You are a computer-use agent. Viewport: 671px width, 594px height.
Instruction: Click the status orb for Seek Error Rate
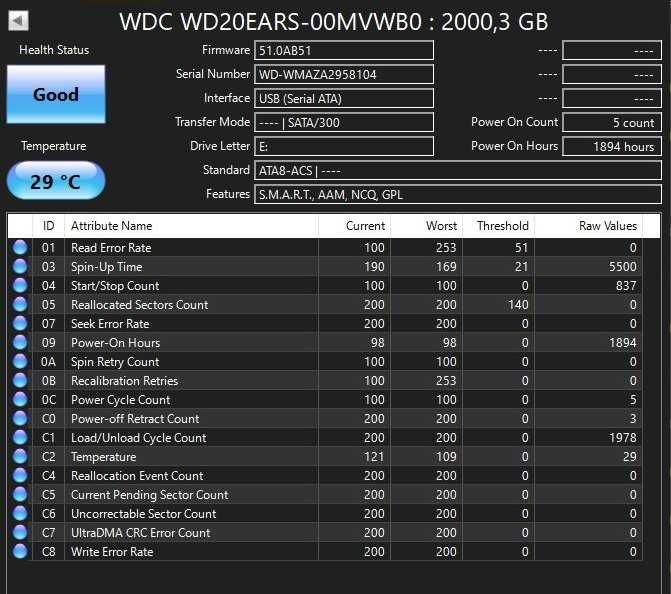20,323
